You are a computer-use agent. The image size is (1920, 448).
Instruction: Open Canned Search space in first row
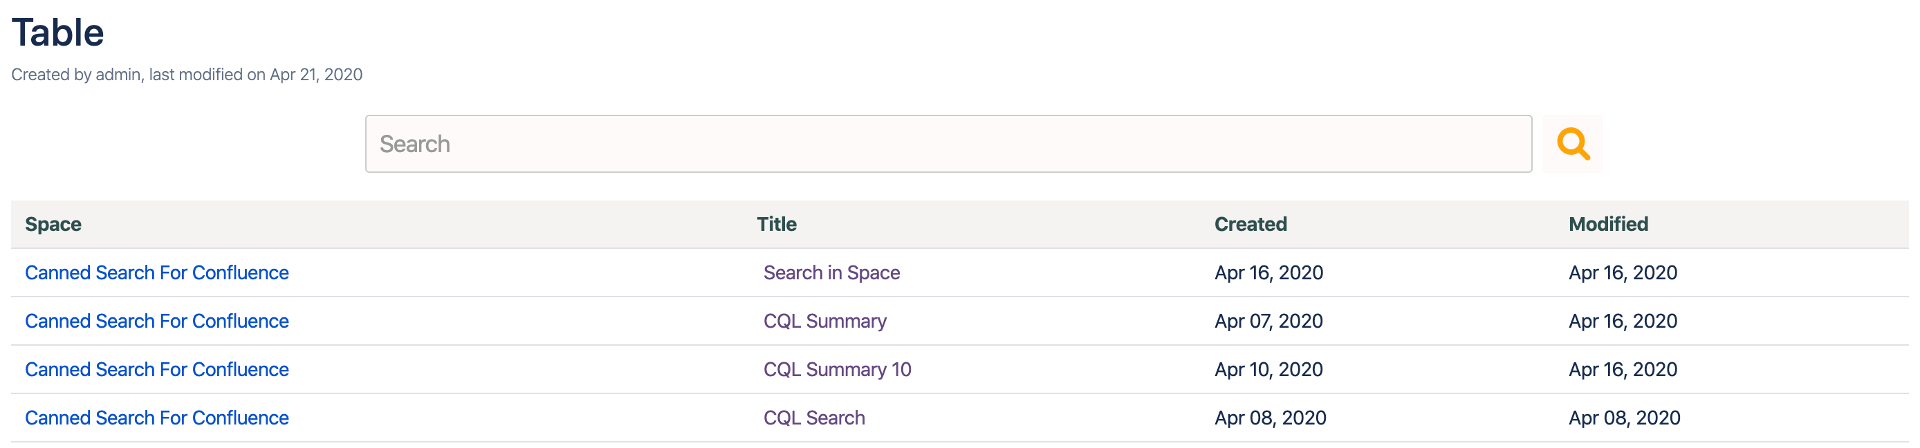point(157,273)
